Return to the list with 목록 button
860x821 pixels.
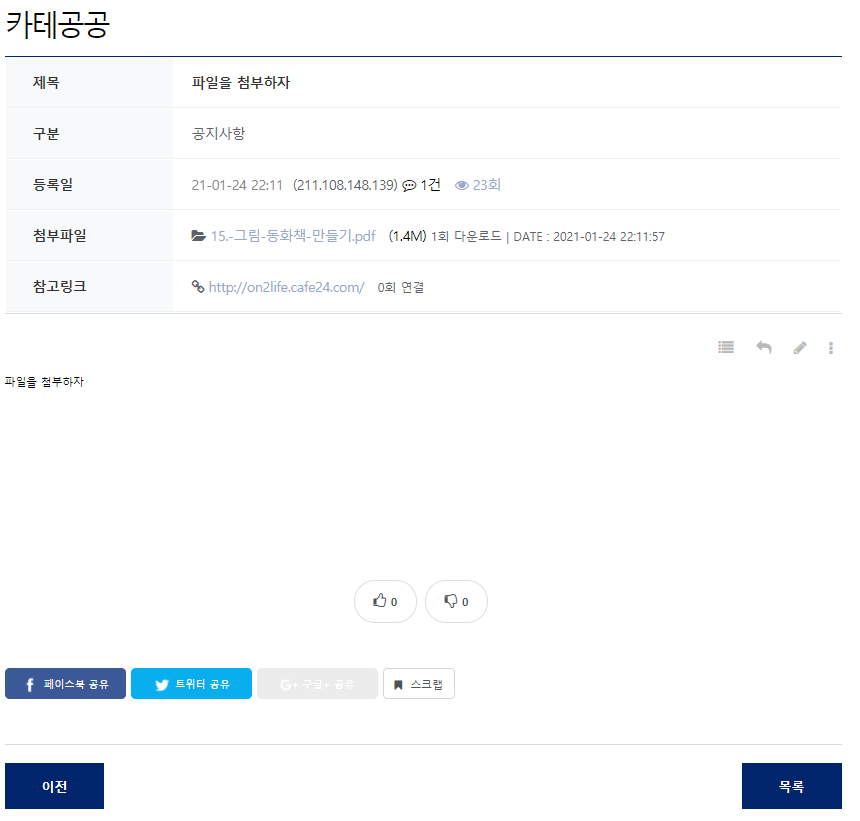click(791, 786)
